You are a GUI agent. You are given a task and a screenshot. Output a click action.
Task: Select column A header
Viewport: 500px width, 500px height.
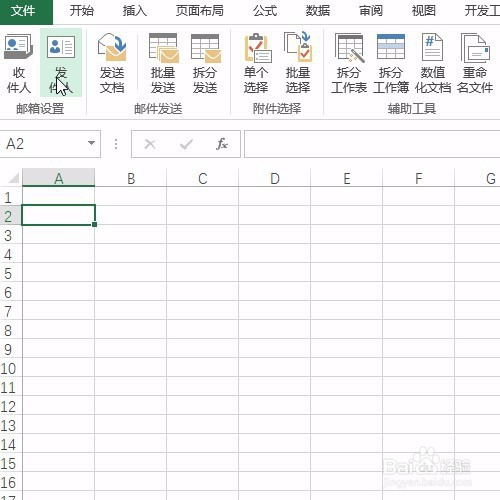pos(58,178)
